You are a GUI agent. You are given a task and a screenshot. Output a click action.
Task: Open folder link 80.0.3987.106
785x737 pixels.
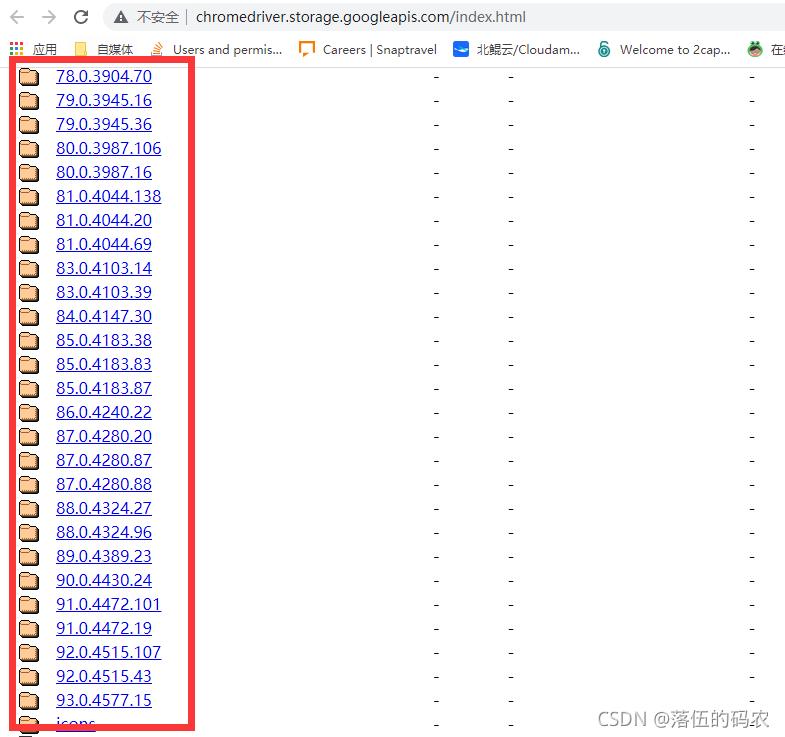click(x=109, y=148)
